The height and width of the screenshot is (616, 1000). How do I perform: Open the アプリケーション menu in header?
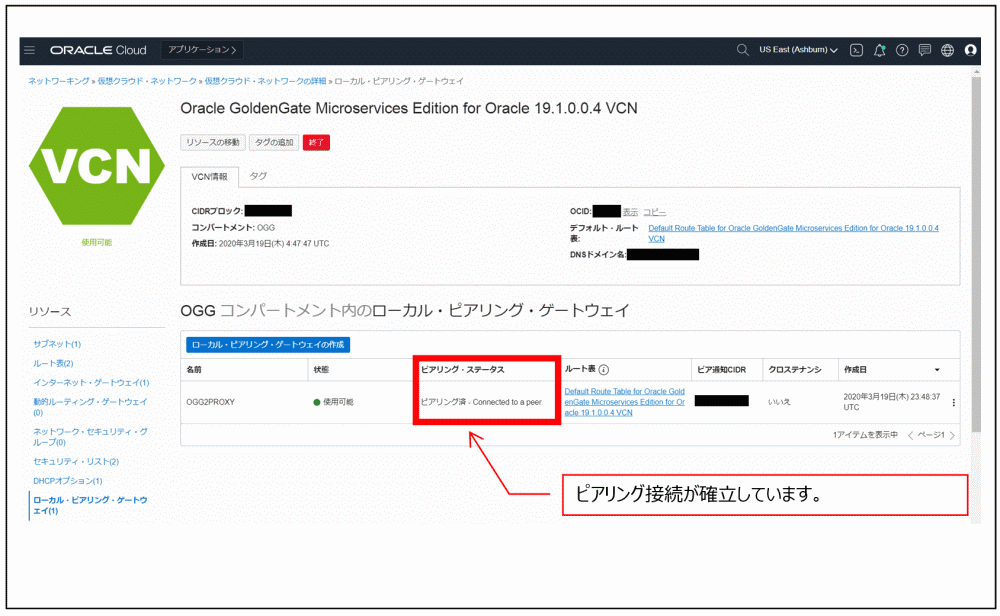tap(202, 50)
